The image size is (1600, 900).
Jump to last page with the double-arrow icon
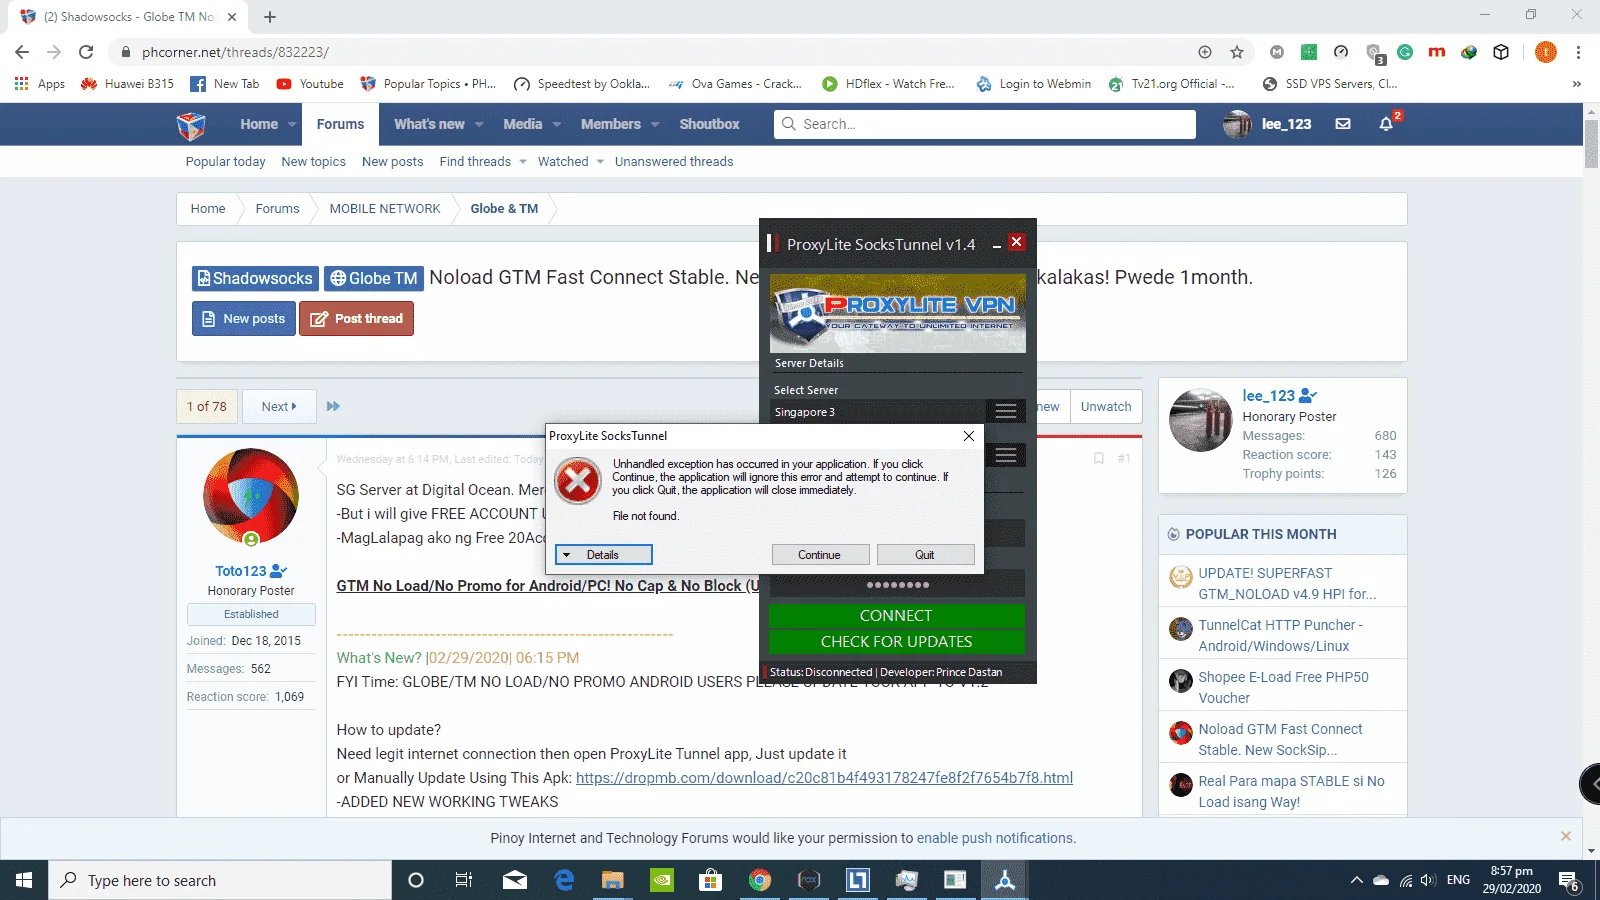click(x=333, y=406)
